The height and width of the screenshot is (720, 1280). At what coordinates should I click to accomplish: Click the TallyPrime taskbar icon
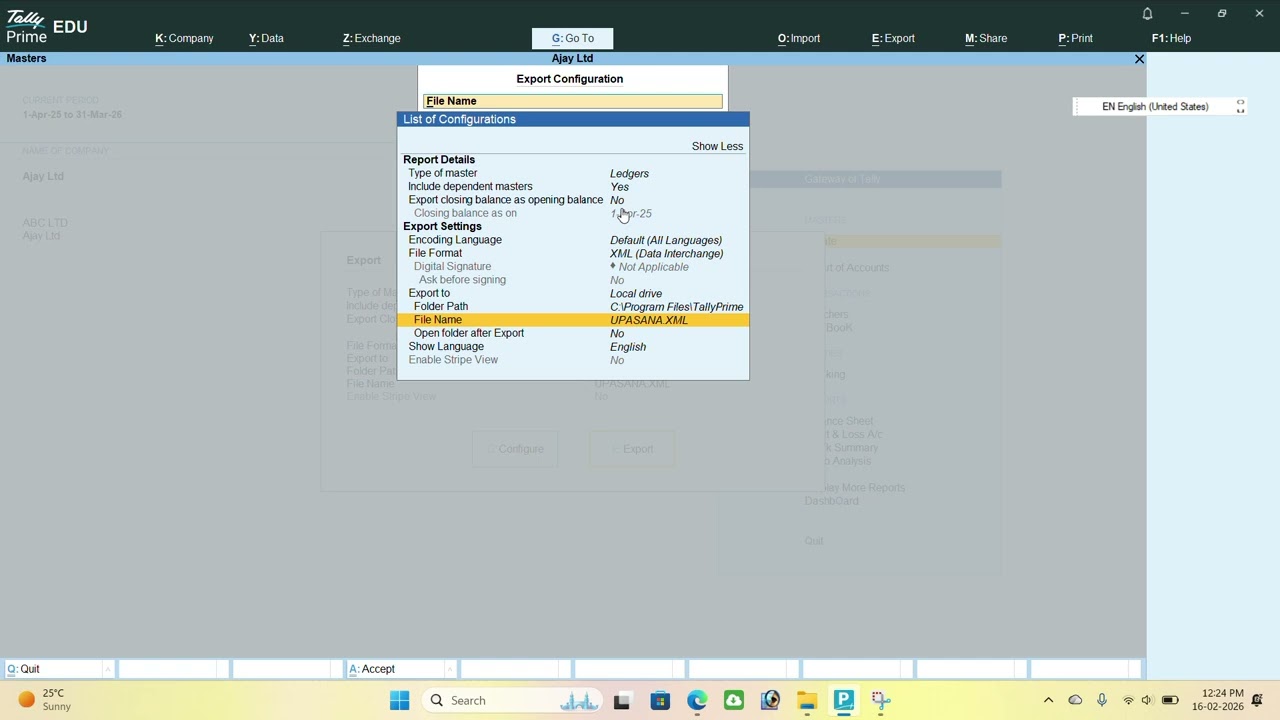coord(843,700)
